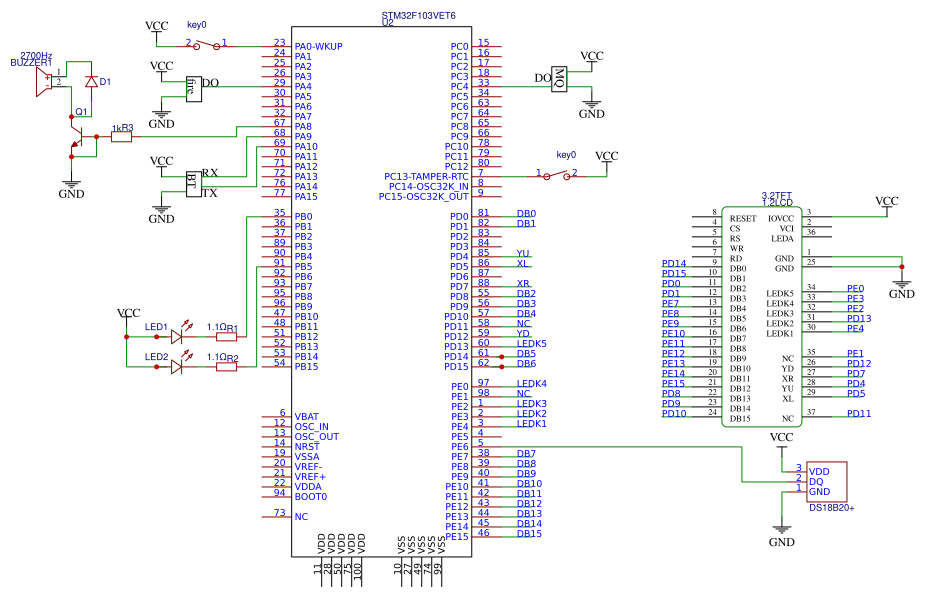Click the VCC symbol feeding LED1 and LED2
Screen dimensions: 925x599
tap(128, 316)
